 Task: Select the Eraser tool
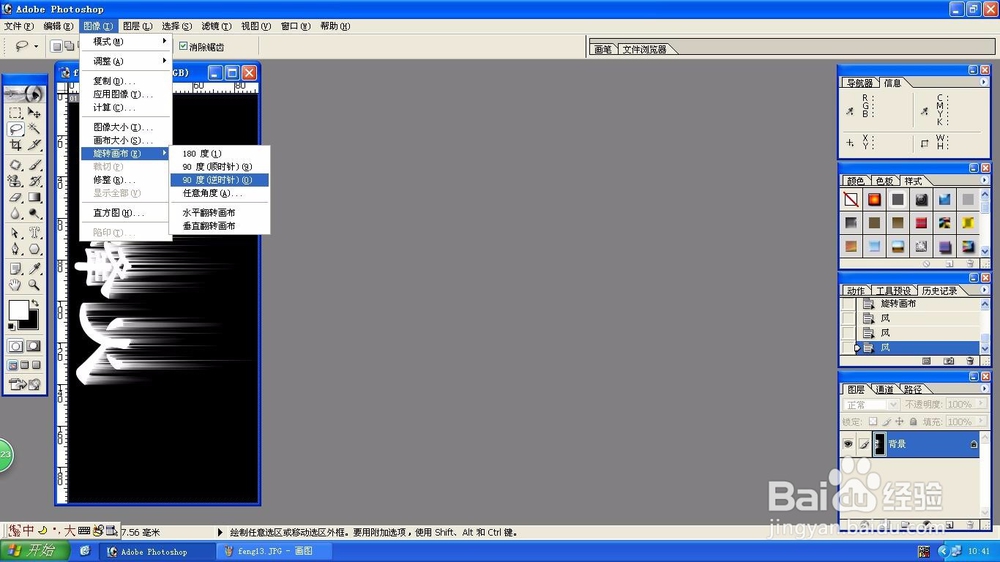point(15,198)
